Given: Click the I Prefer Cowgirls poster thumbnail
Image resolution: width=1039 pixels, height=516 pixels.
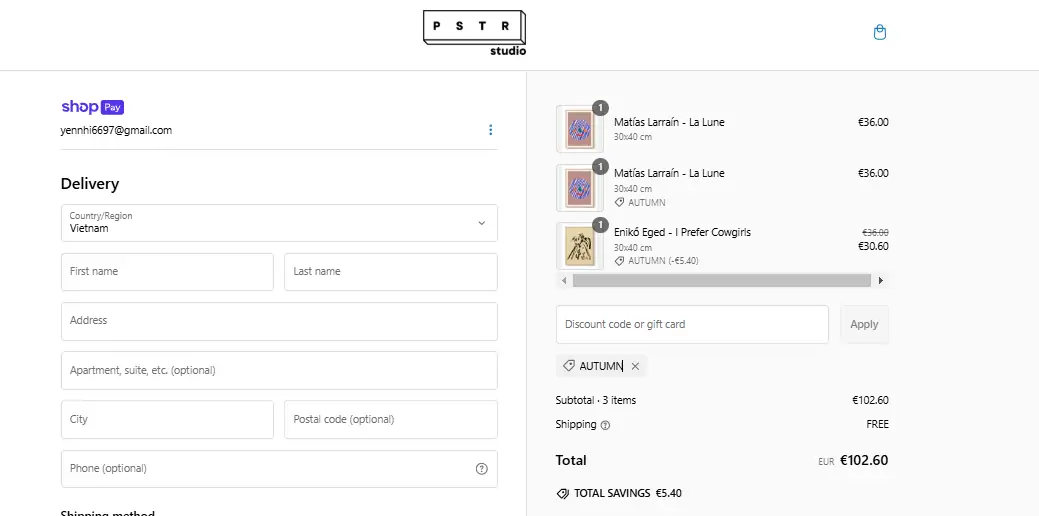Looking at the screenshot, I should pyautogui.click(x=579, y=245).
